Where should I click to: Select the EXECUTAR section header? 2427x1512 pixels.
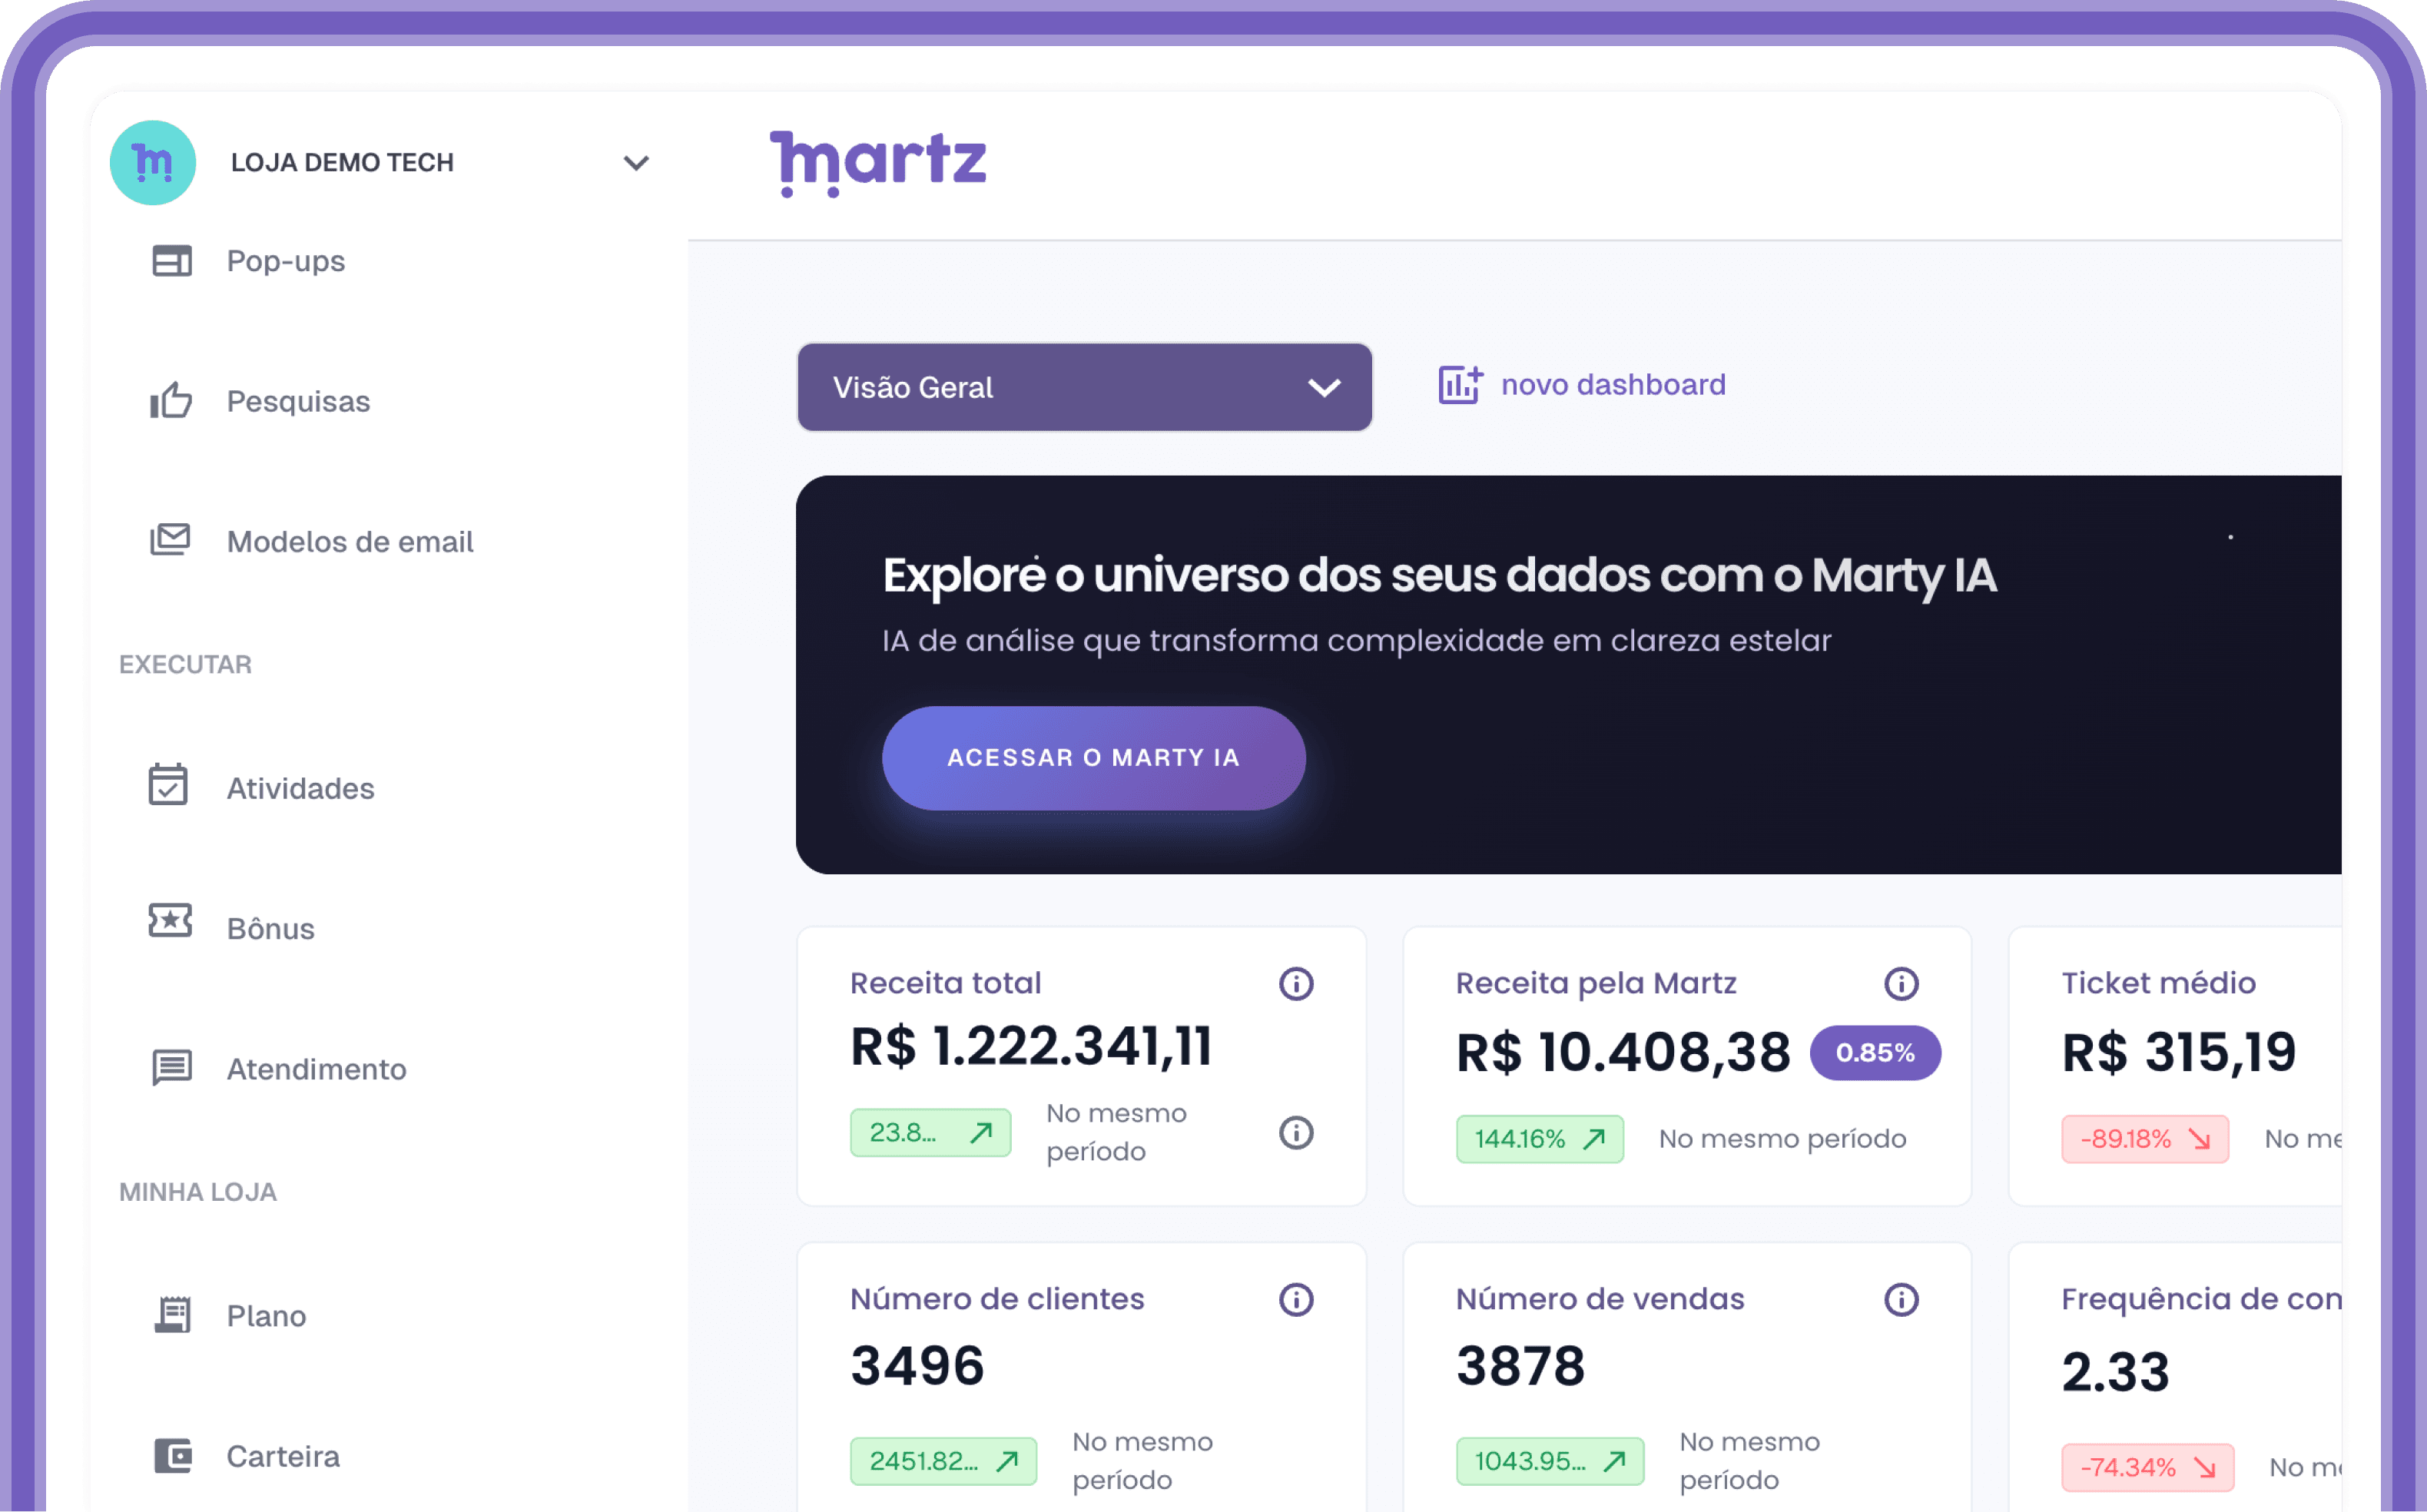(x=185, y=663)
